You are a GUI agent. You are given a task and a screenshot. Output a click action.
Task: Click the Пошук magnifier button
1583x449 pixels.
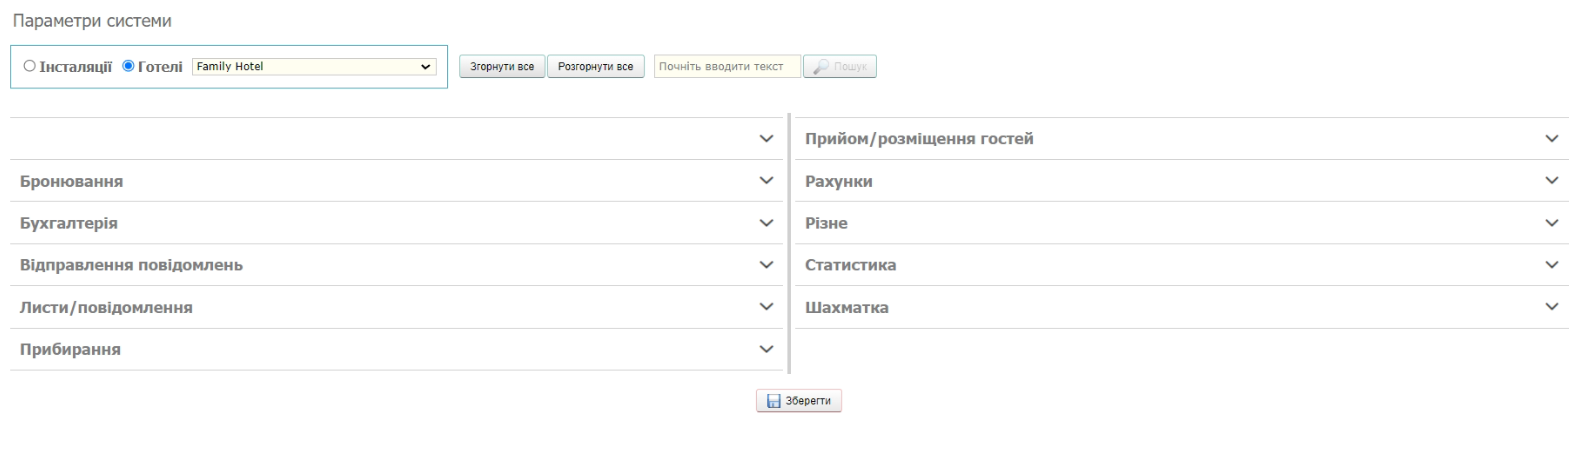coord(840,67)
